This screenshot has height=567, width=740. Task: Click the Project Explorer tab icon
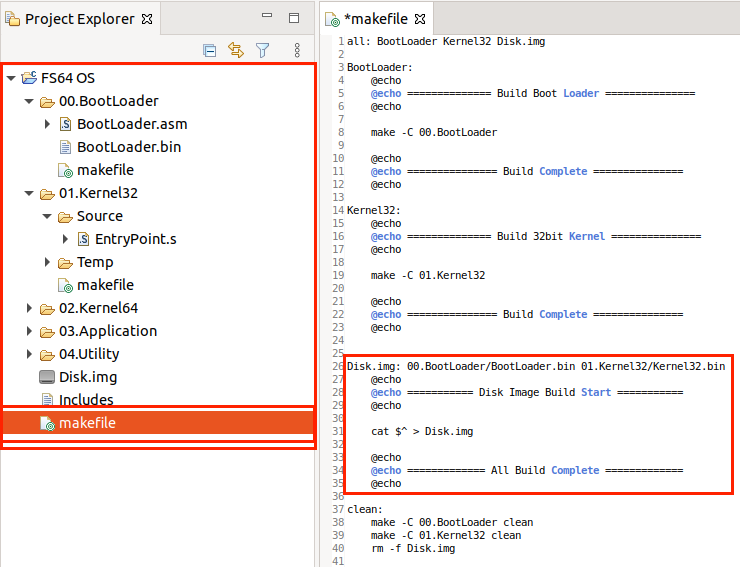click(x=12, y=19)
